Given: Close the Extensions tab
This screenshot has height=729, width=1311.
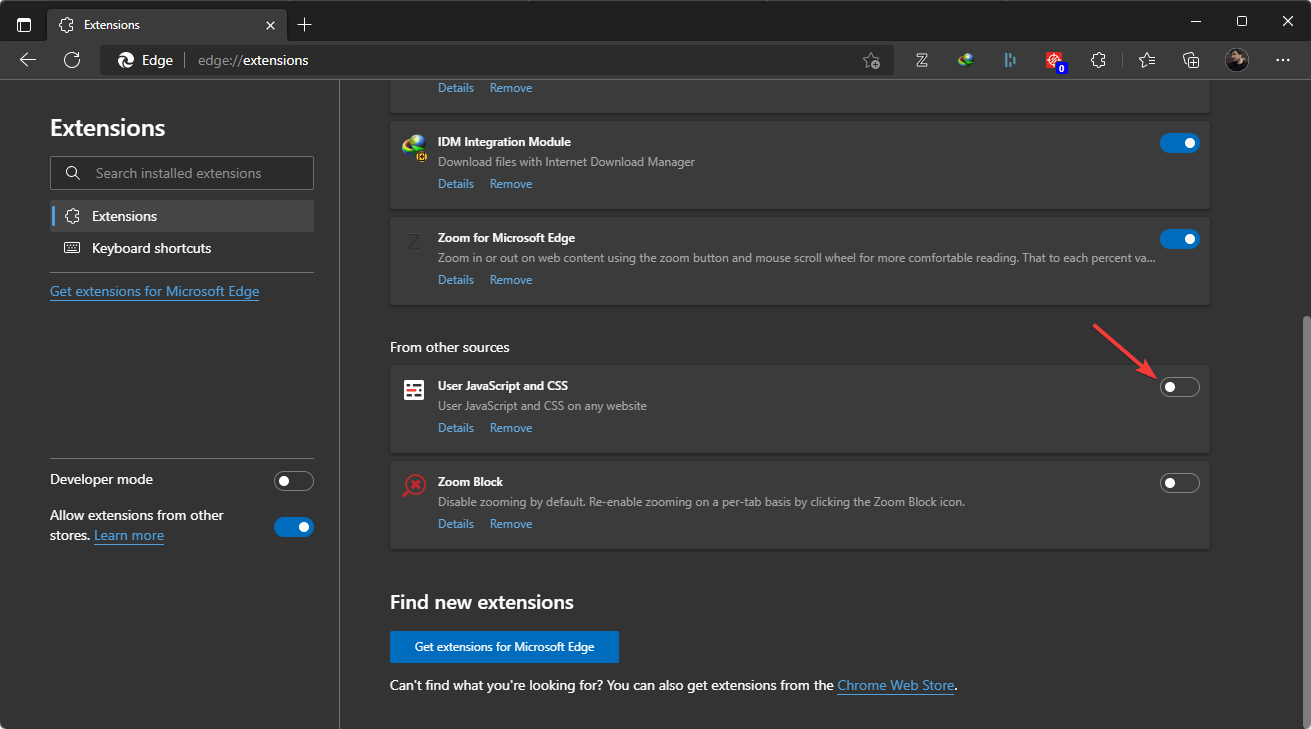Looking at the screenshot, I should pyautogui.click(x=270, y=24).
